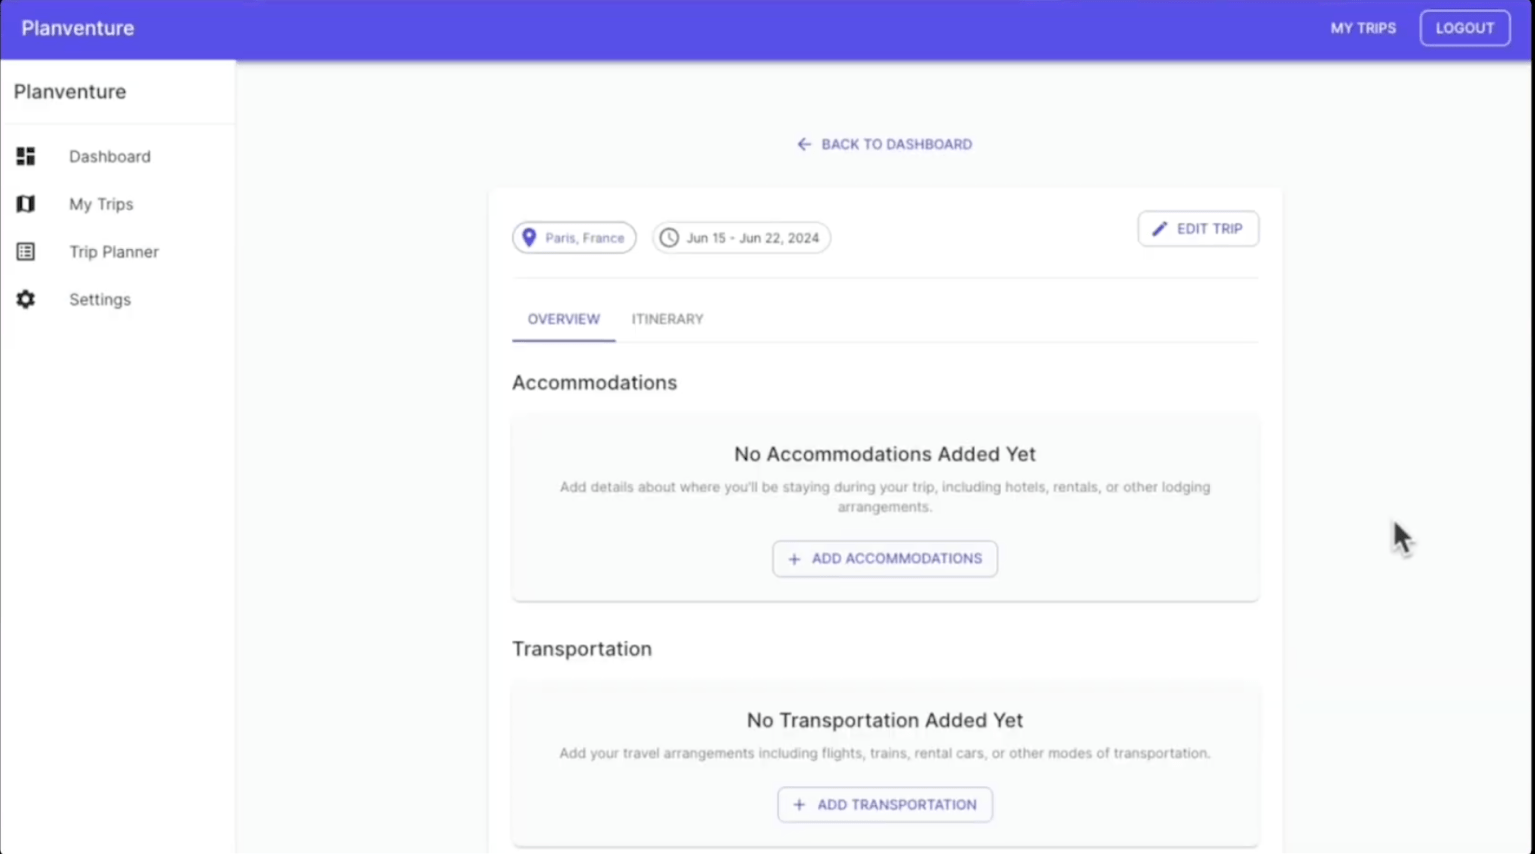The width and height of the screenshot is (1535, 854).
Task: Click the Add Transportation button
Action: 884,804
